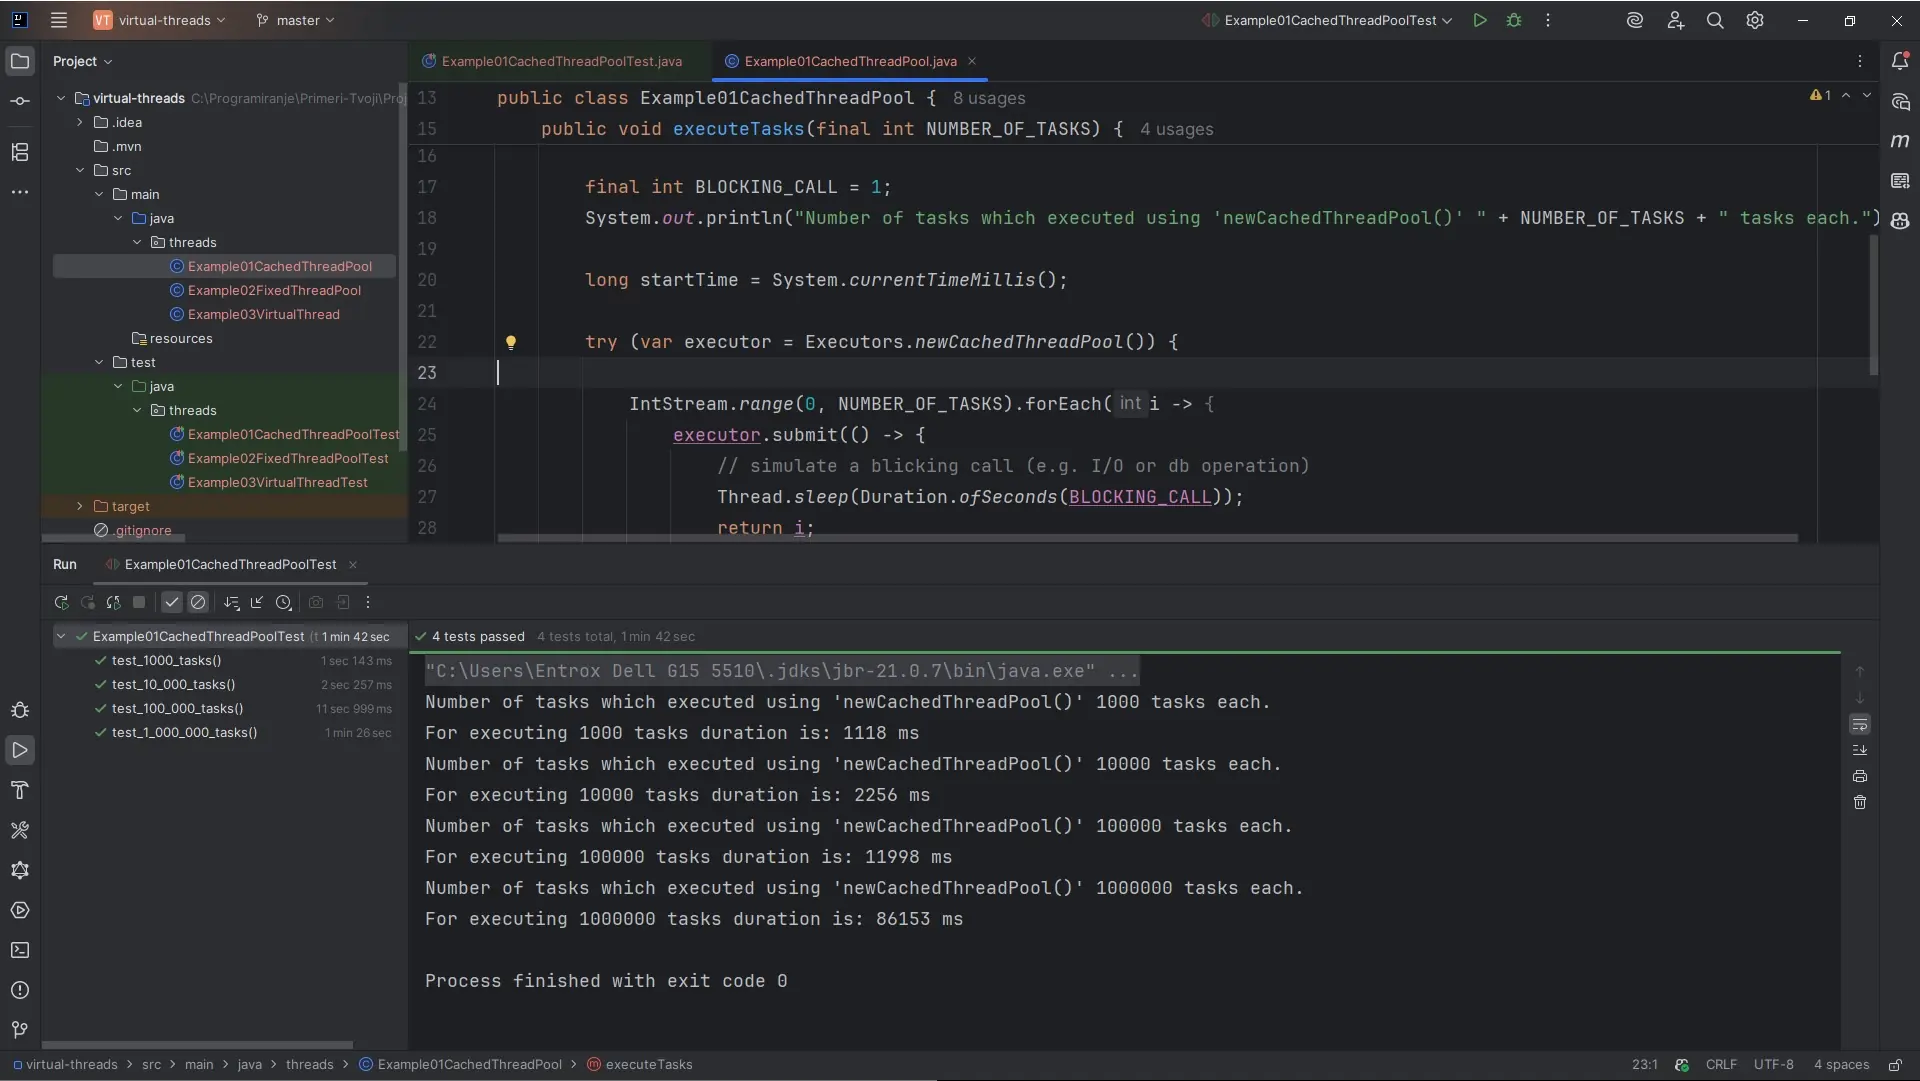Open the Terminal tool window

click(20, 951)
